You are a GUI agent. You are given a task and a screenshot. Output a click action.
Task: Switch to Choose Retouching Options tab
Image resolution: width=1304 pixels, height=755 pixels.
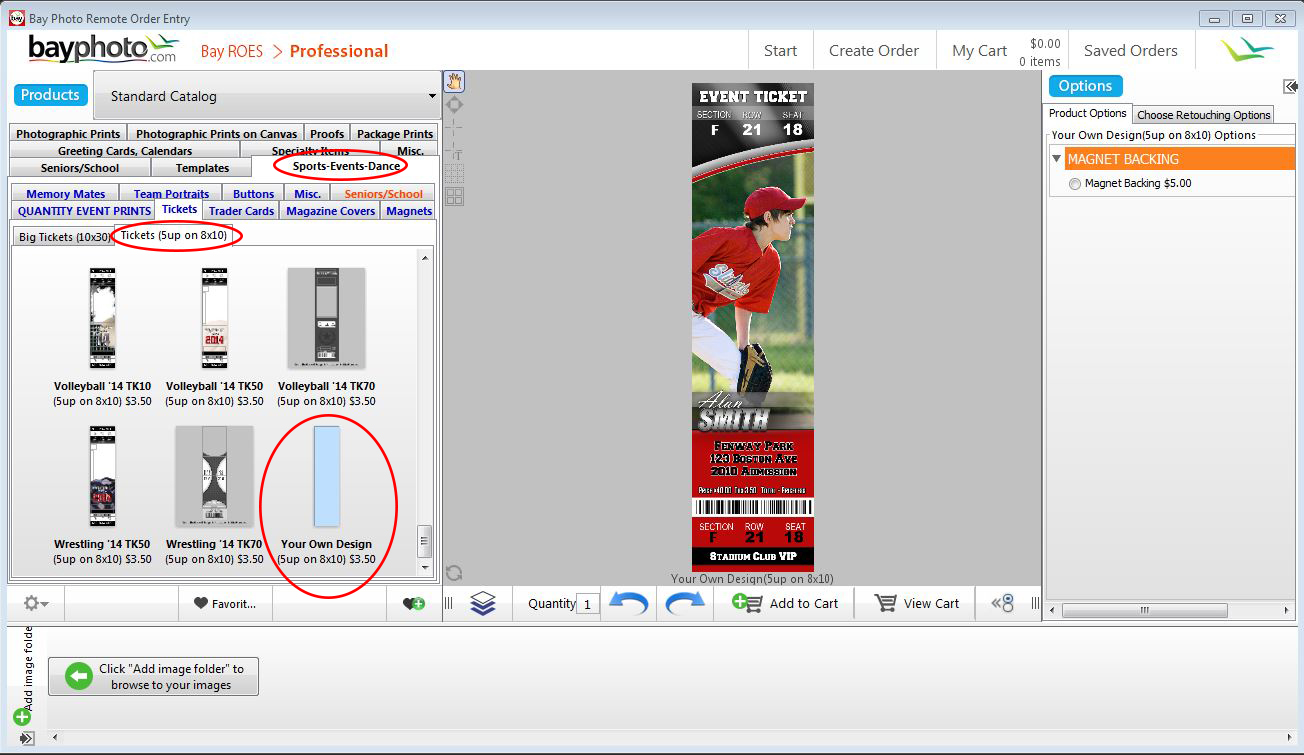[x=1203, y=115]
